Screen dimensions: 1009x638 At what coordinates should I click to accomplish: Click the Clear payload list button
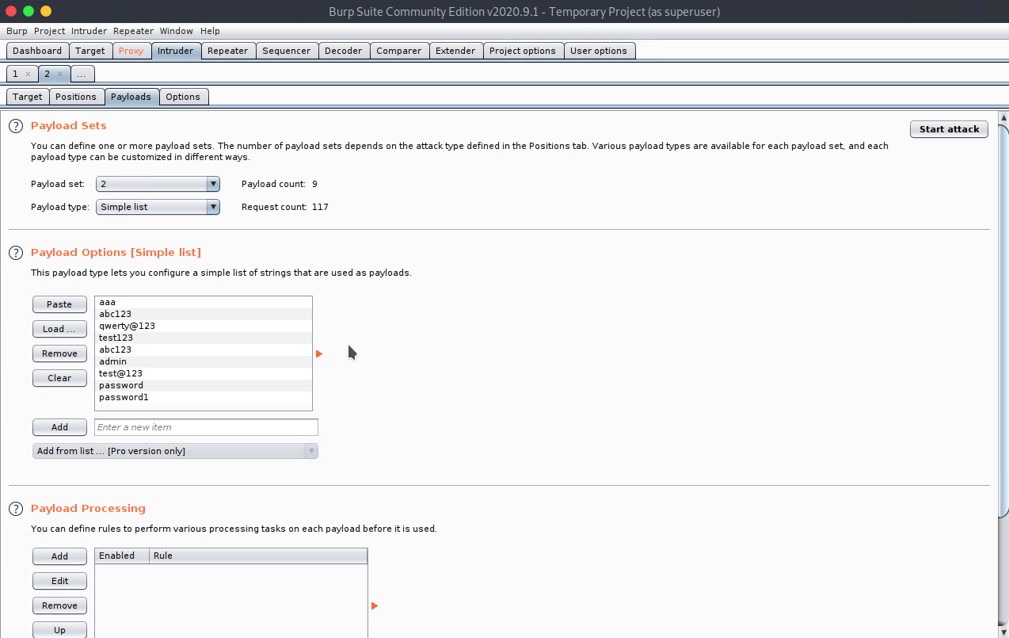coord(59,378)
